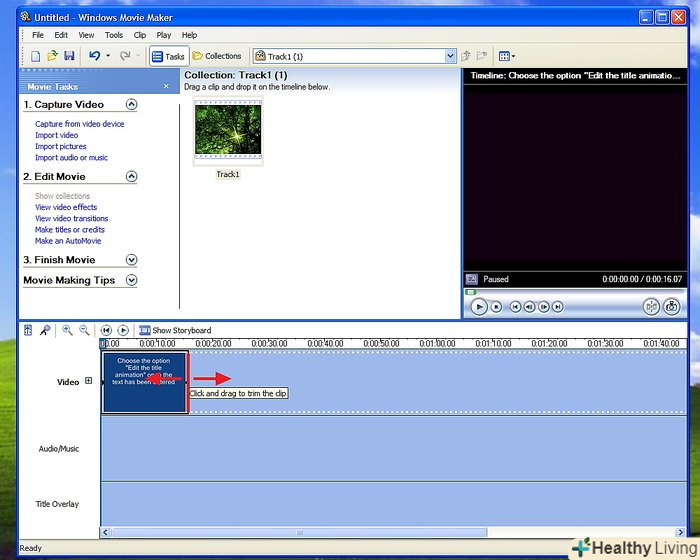This screenshot has height=560, width=700.
Task: Open the Clip menu
Action: tap(139, 35)
